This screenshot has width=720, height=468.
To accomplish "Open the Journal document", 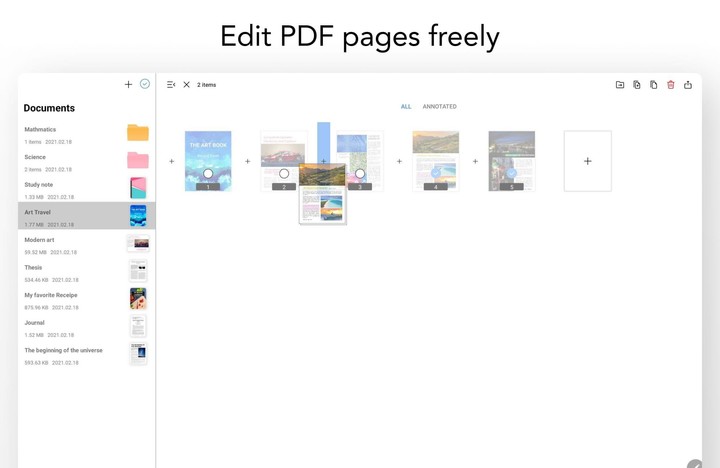I will 87,328.
